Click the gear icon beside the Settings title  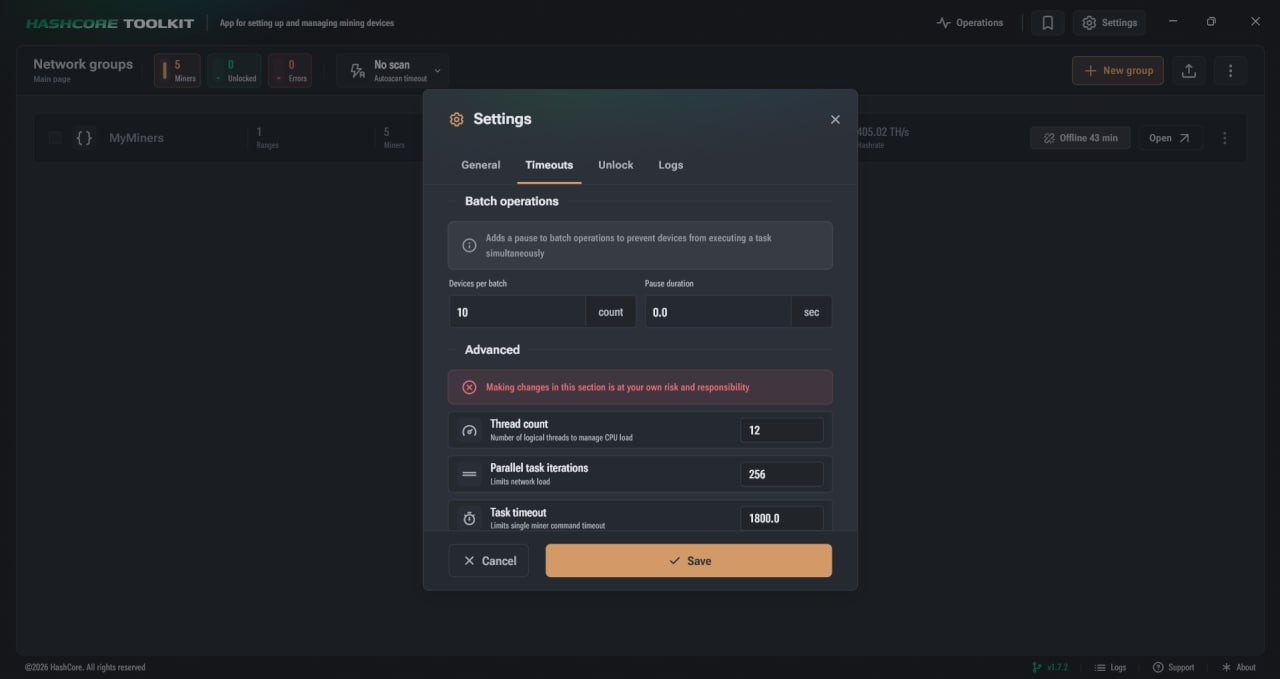tap(457, 119)
